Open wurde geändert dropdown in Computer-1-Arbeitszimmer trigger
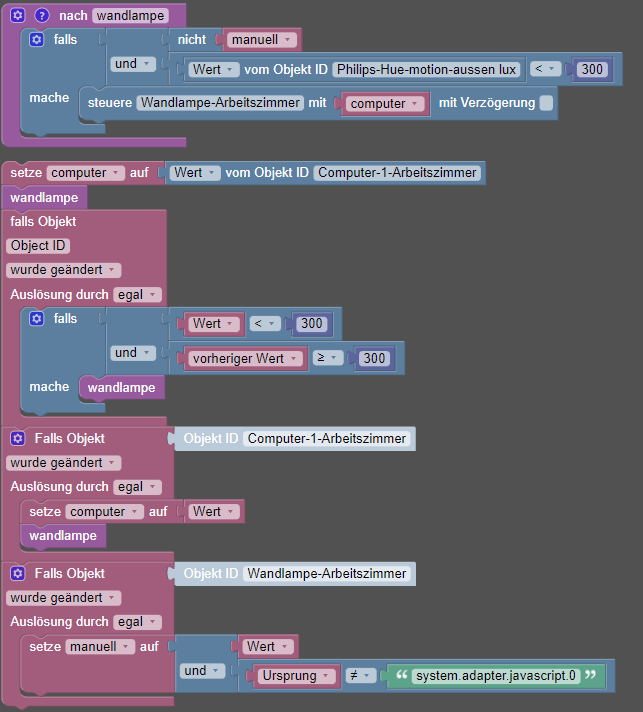This screenshot has width=643, height=712. click(x=63, y=463)
